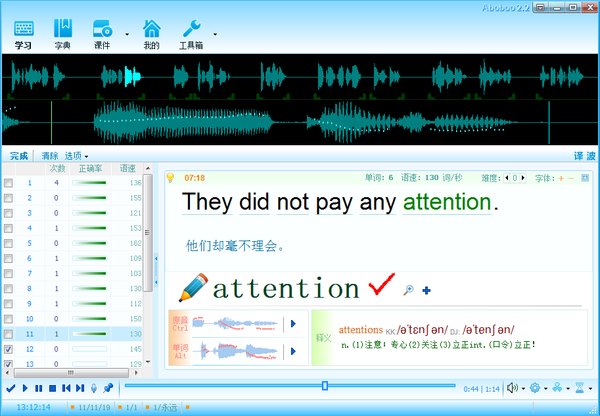
Task: Open the 选项 dropdown
Action: pyautogui.click(x=76, y=156)
